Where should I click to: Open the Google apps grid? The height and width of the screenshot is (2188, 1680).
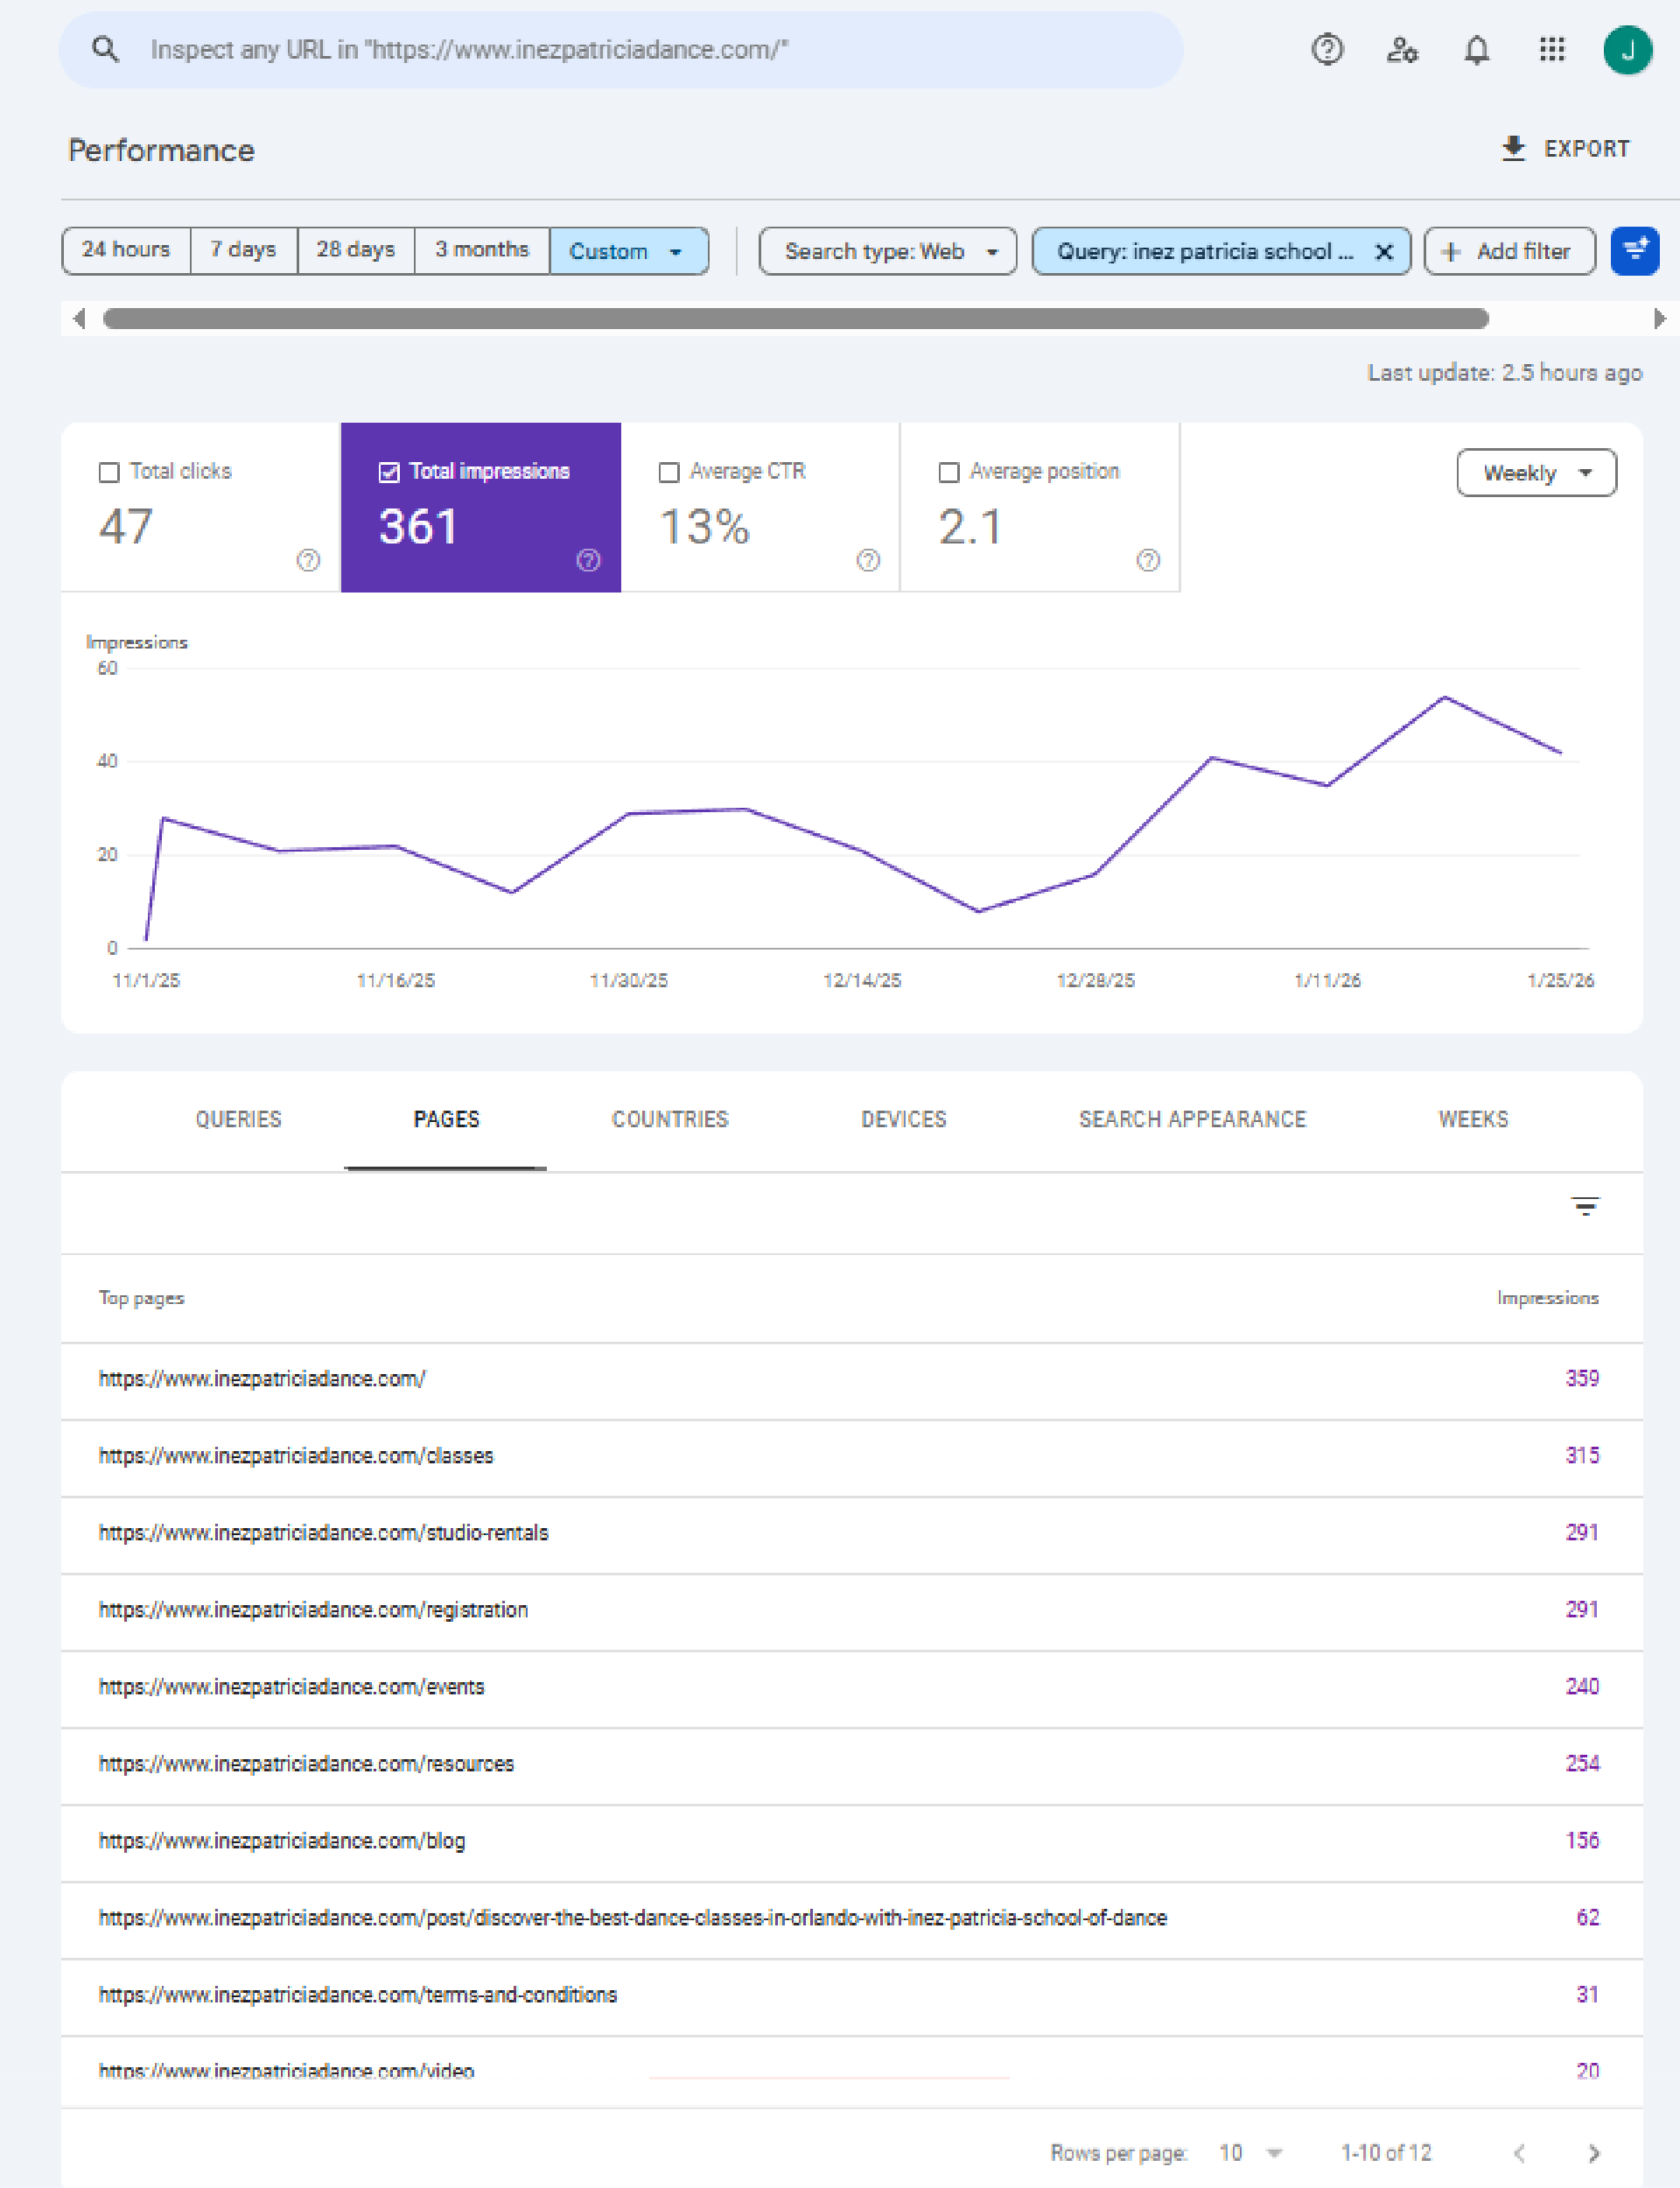(1551, 49)
